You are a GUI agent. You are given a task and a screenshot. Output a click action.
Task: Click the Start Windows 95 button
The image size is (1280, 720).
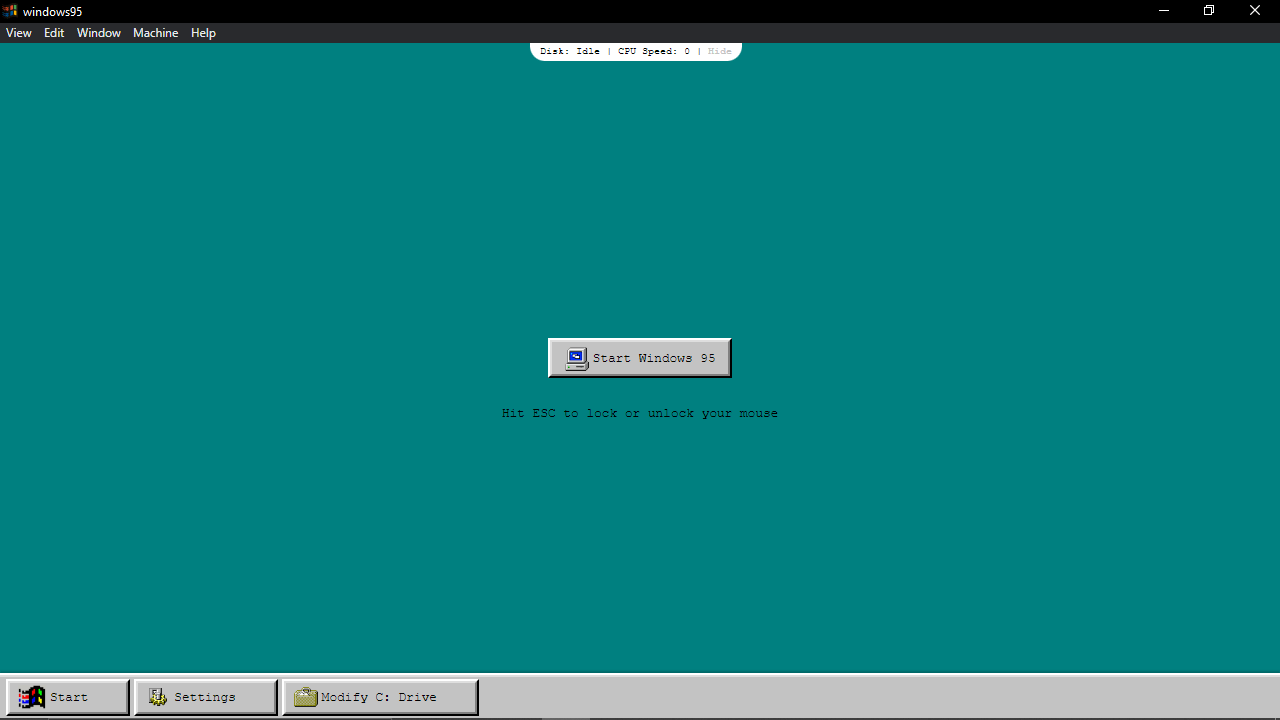(640, 358)
